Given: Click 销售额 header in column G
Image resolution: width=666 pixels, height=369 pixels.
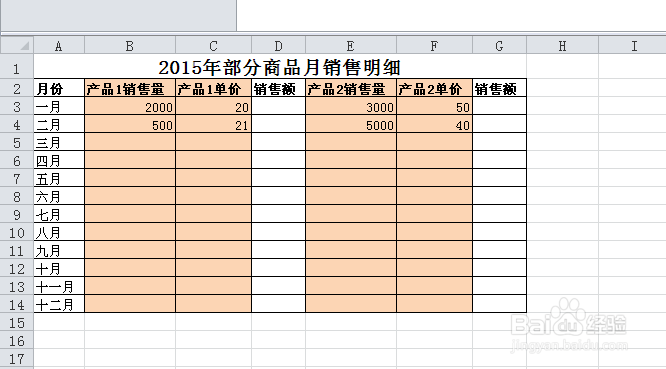Looking at the screenshot, I should pyautogui.click(x=500, y=88).
